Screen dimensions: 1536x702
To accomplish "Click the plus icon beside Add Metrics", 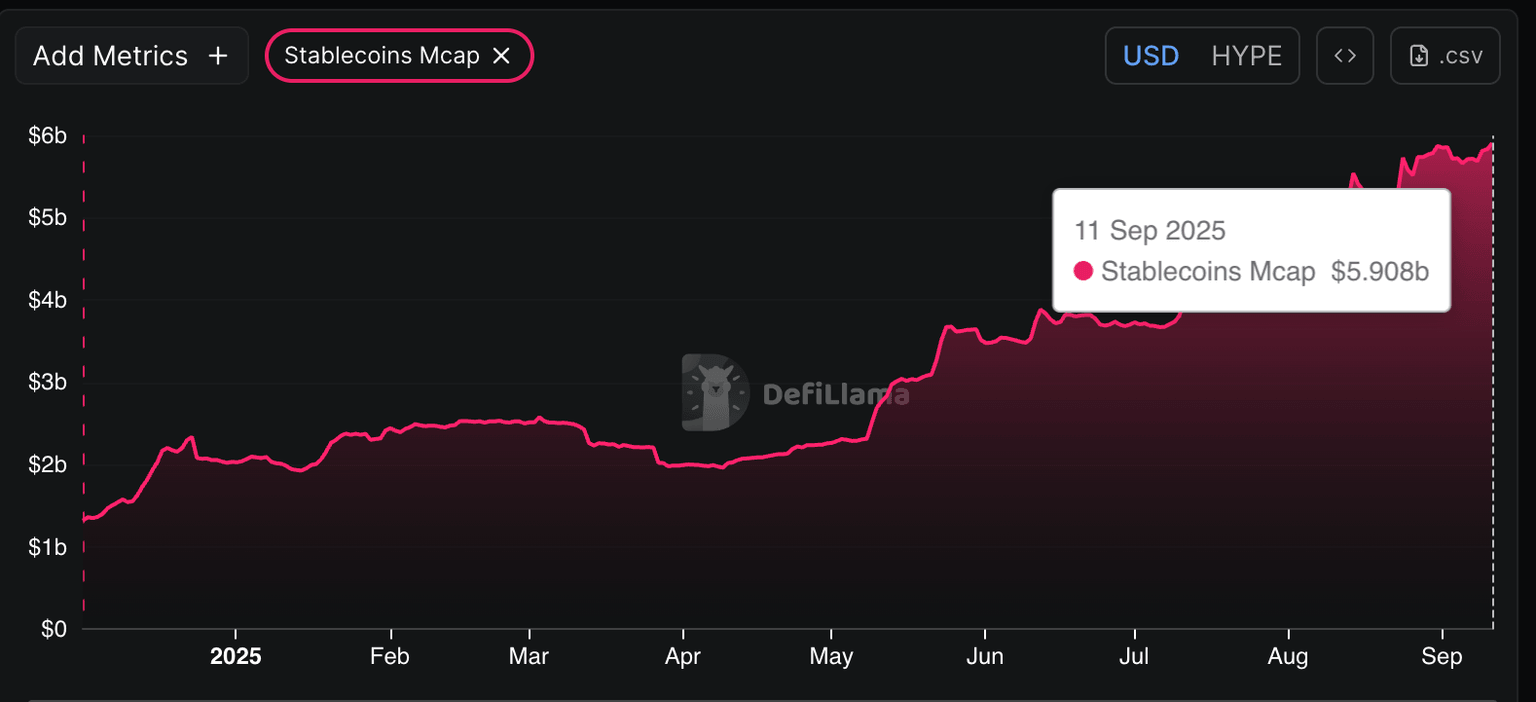I will [217, 56].
